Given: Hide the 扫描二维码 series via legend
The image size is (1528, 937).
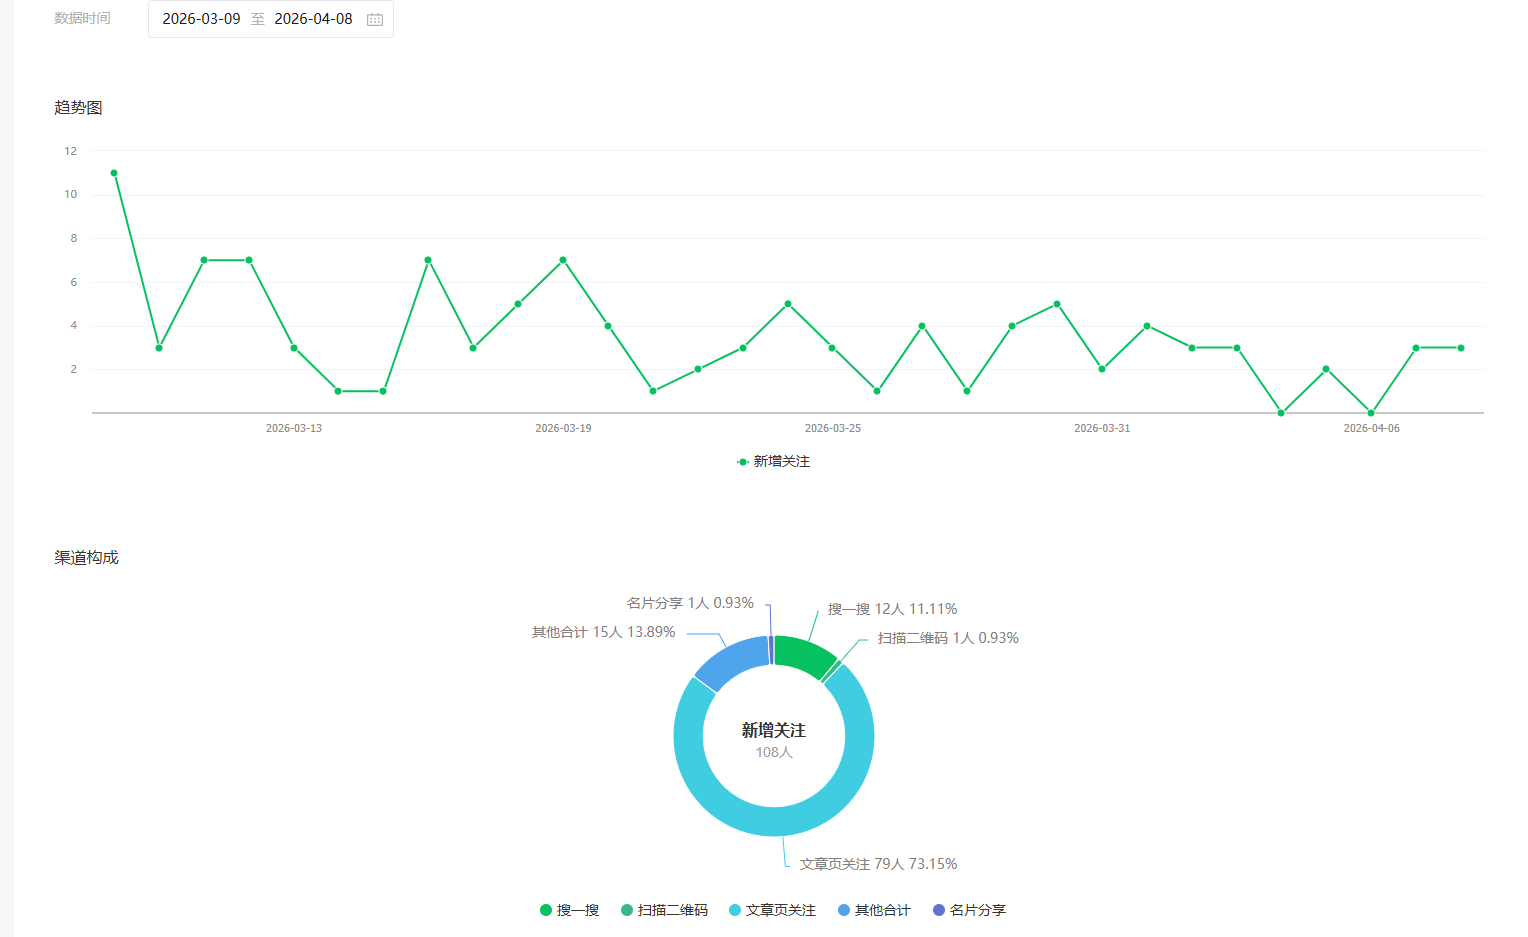Looking at the screenshot, I should [x=664, y=910].
